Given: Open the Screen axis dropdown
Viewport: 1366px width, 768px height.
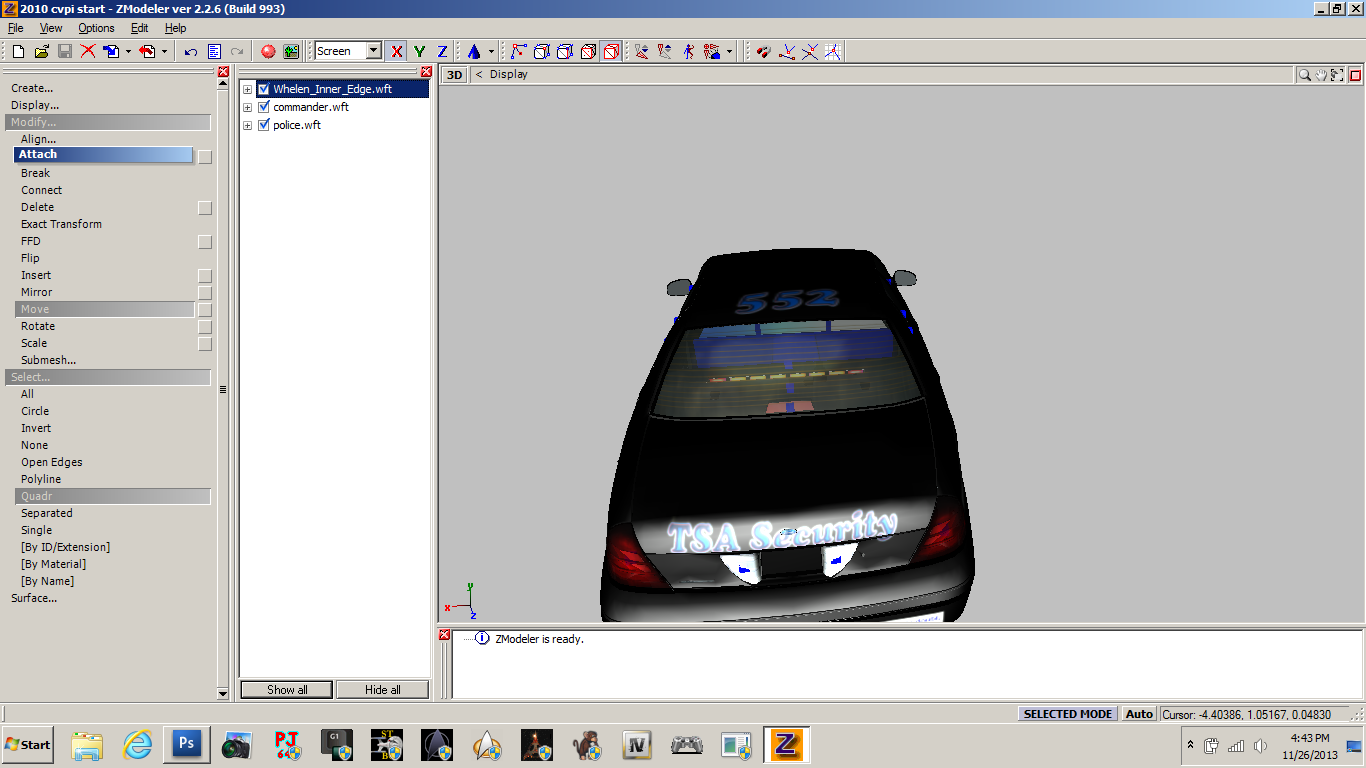Looking at the screenshot, I should (x=373, y=51).
